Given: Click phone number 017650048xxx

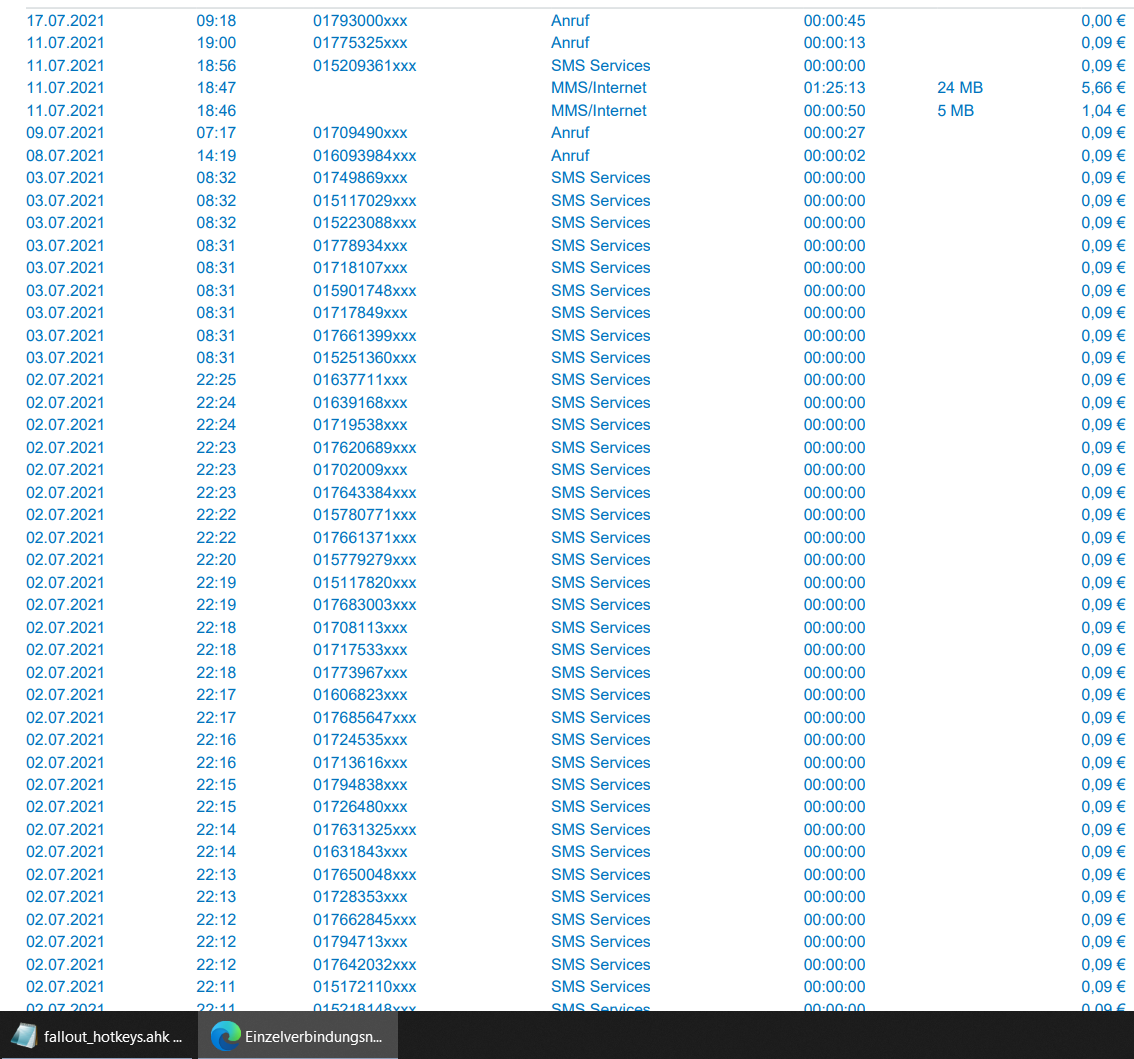Looking at the screenshot, I should pyautogui.click(x=364, y=874).
